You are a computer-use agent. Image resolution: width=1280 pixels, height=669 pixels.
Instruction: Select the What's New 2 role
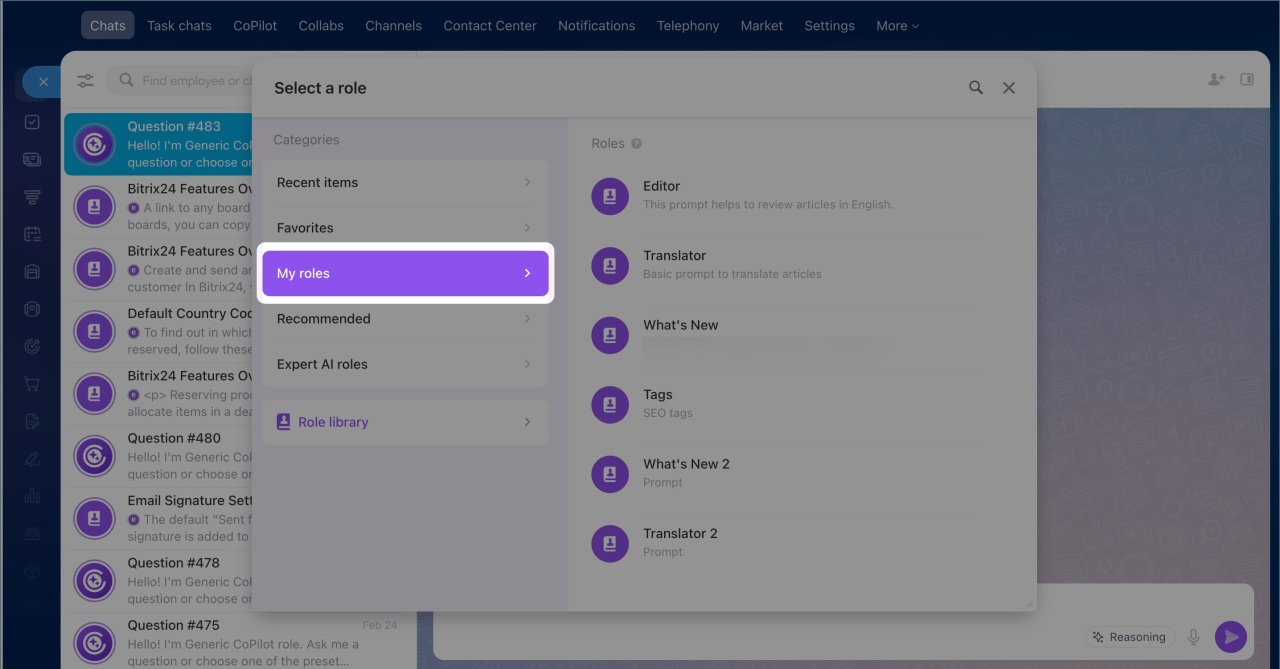point(686,472)
